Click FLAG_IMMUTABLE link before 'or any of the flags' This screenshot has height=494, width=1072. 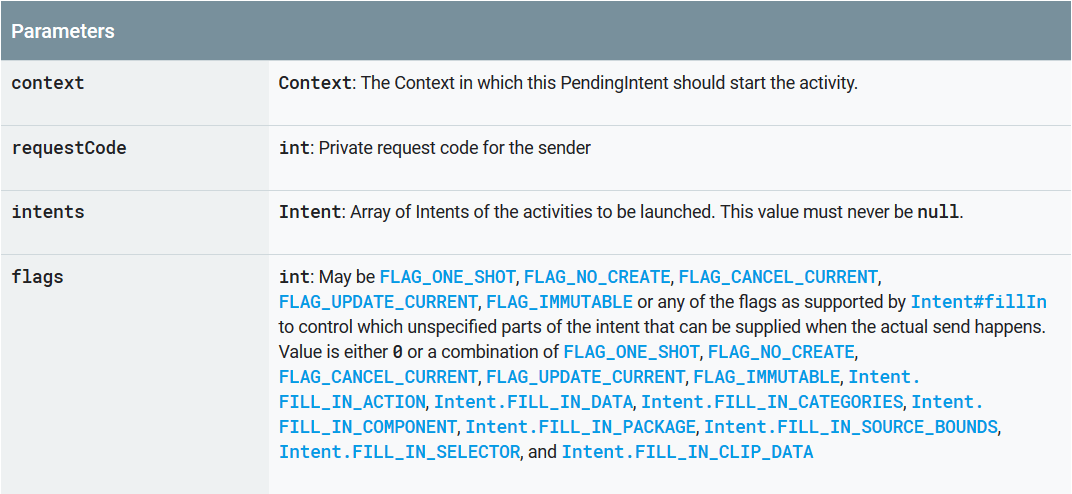click(x=560, y=301)
